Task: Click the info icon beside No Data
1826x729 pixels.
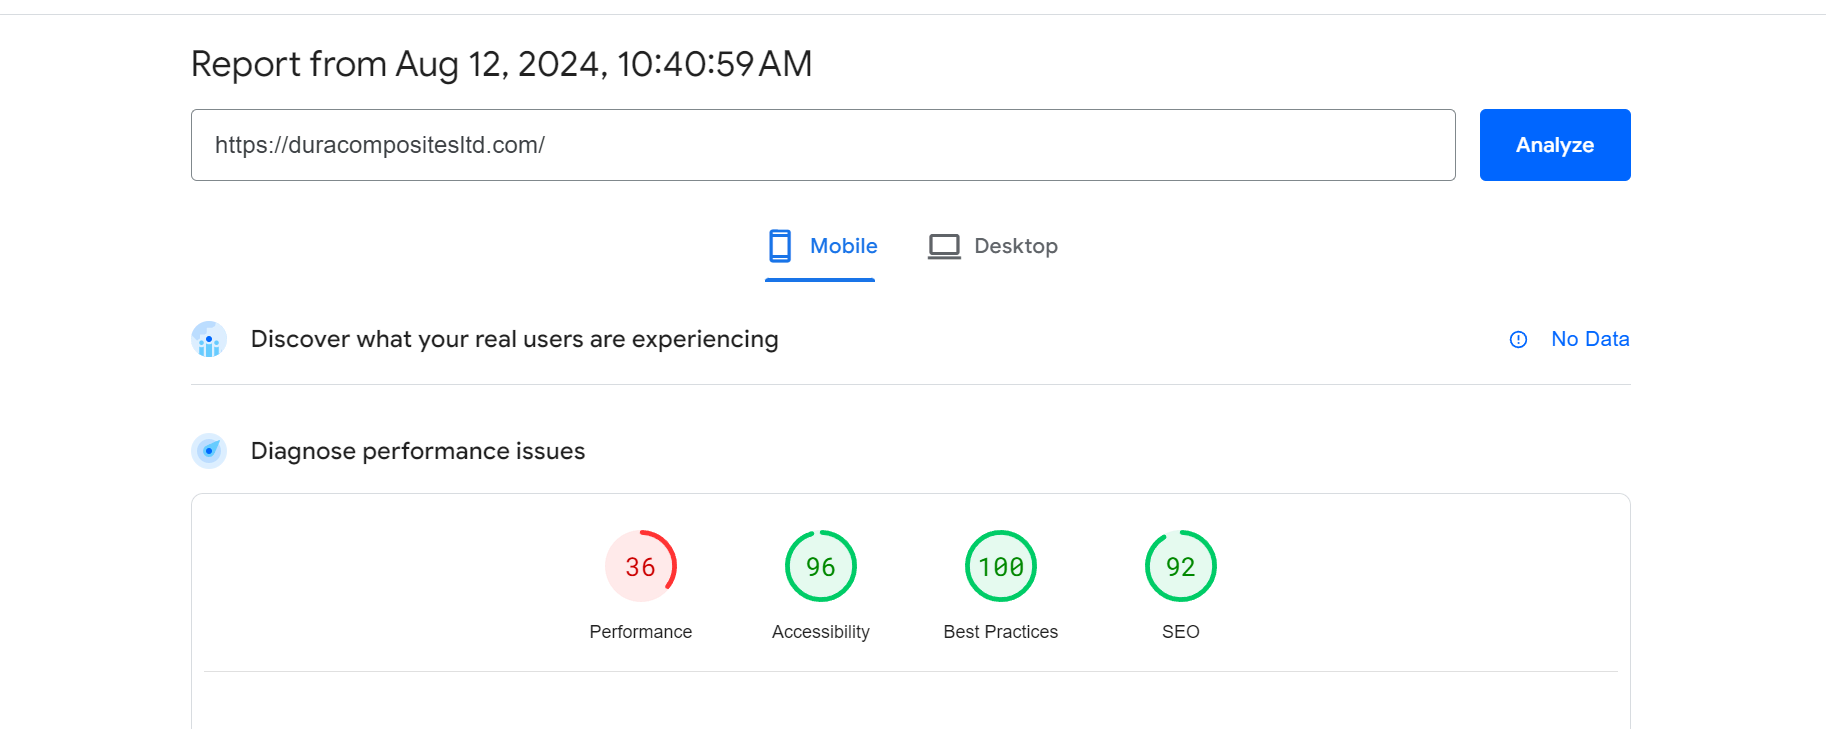Action: pyautogui.click(x=1518, y=340)
